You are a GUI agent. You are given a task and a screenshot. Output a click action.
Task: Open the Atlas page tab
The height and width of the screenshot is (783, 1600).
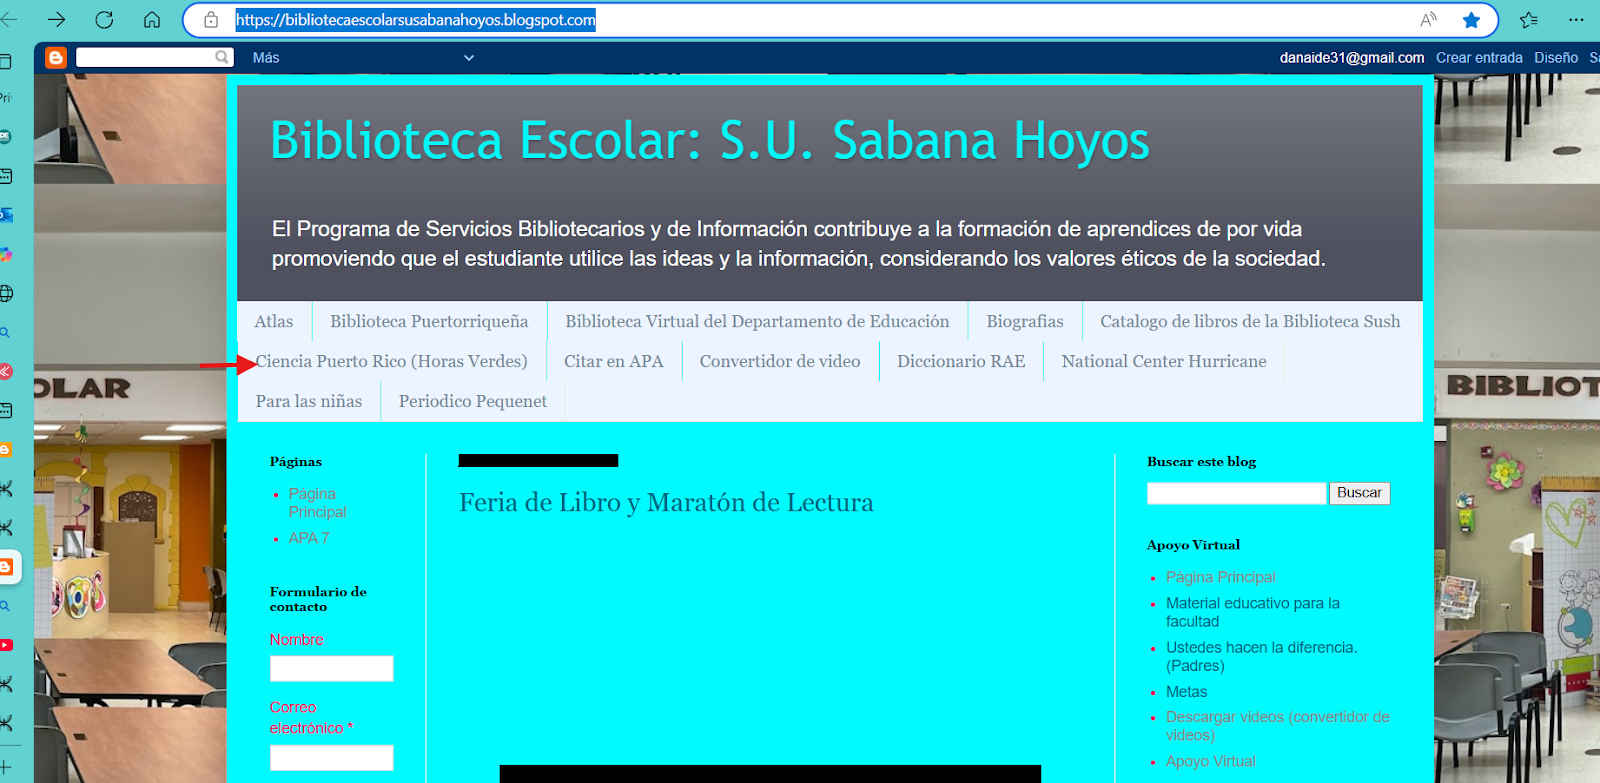tap(274, 321)
